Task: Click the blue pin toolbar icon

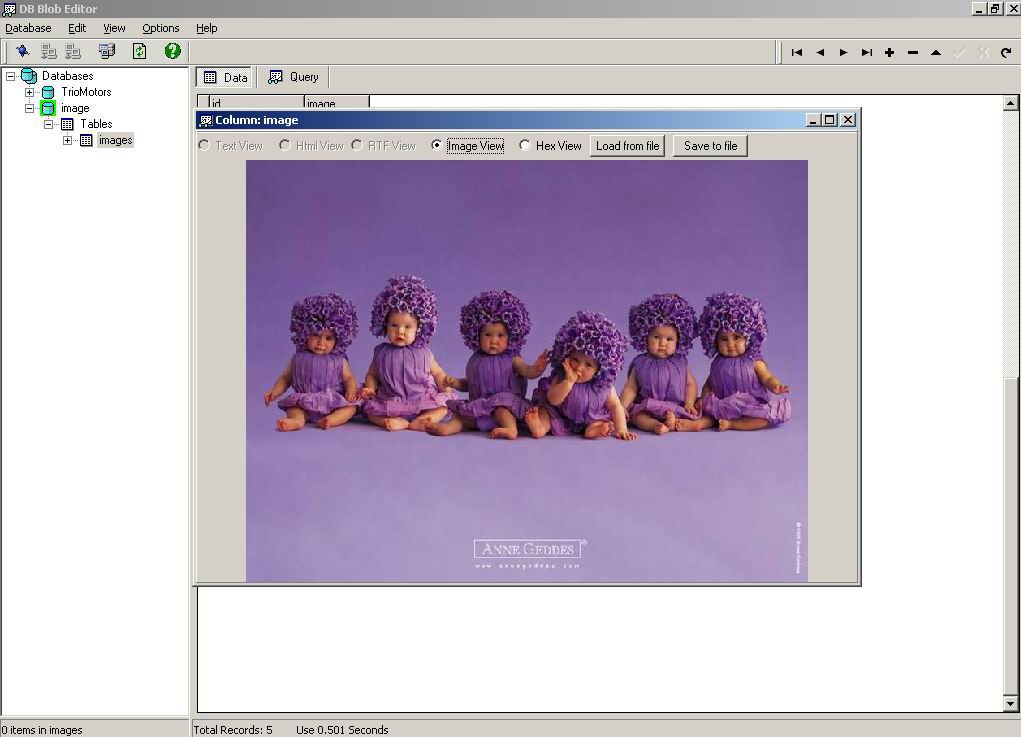Action: (x=23, y=51)
